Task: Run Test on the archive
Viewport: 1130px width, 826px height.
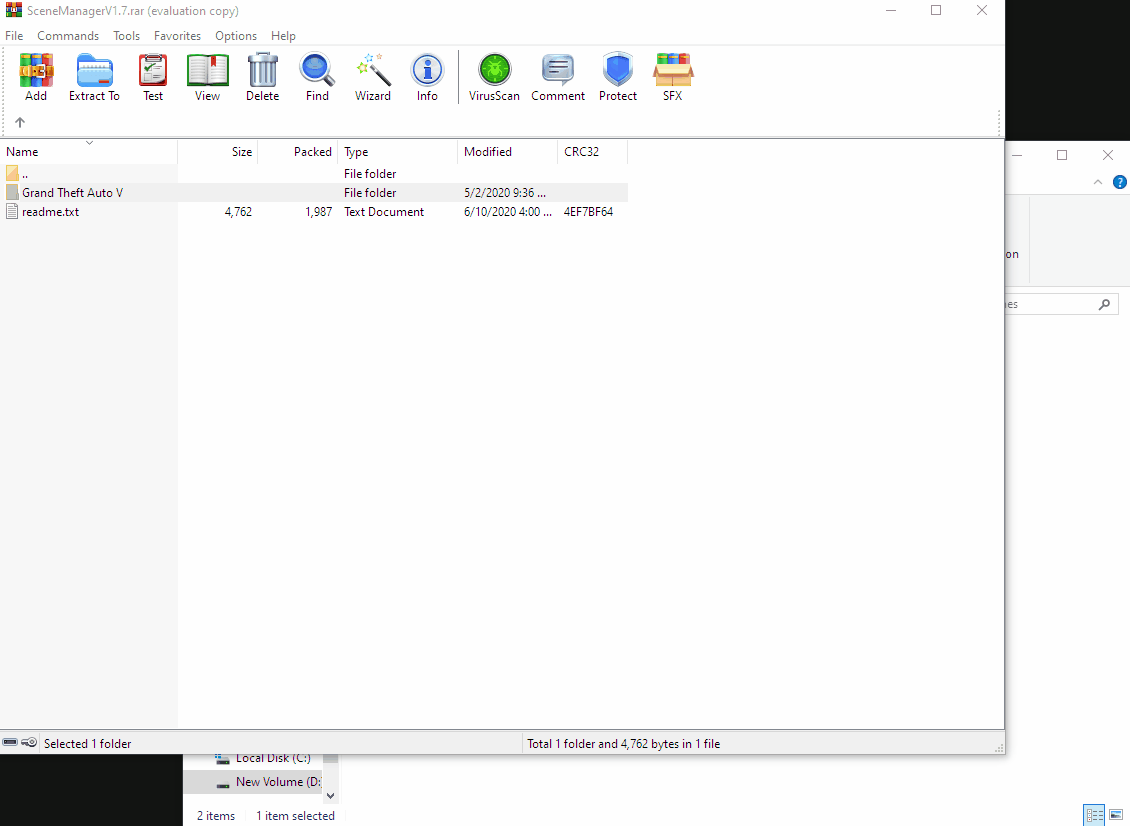Action: 153,77
